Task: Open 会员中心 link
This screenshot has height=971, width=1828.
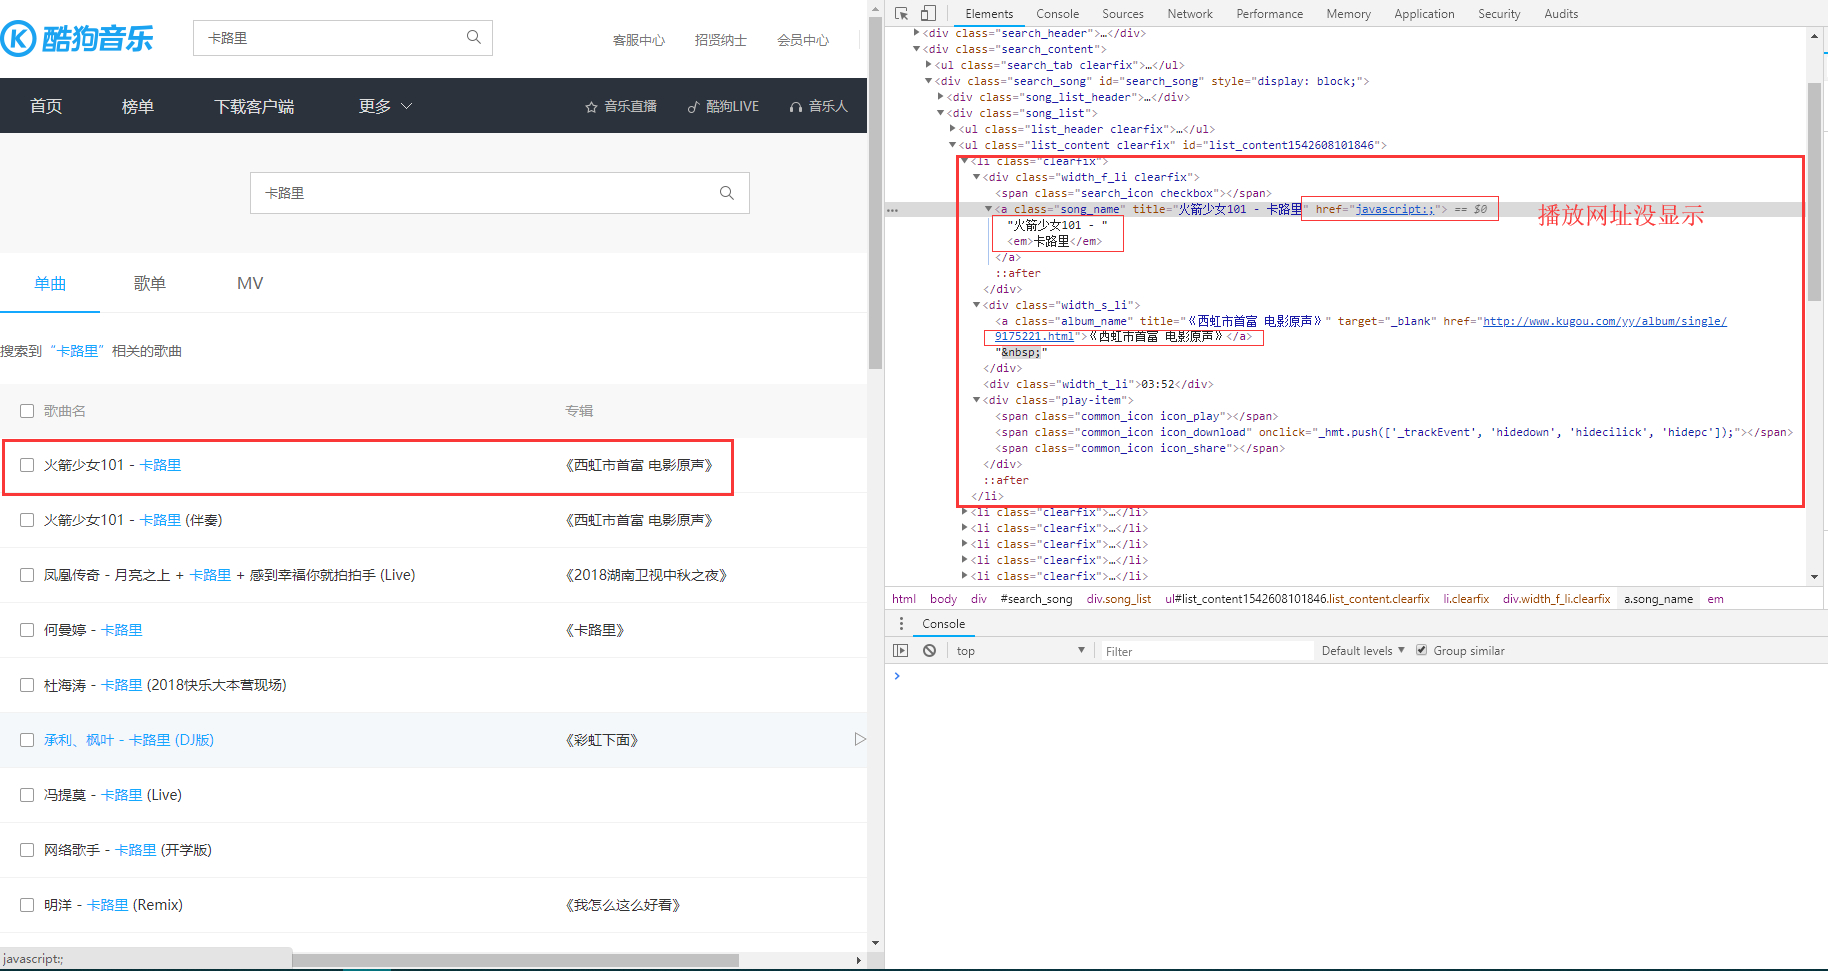Action: point(803,40)
